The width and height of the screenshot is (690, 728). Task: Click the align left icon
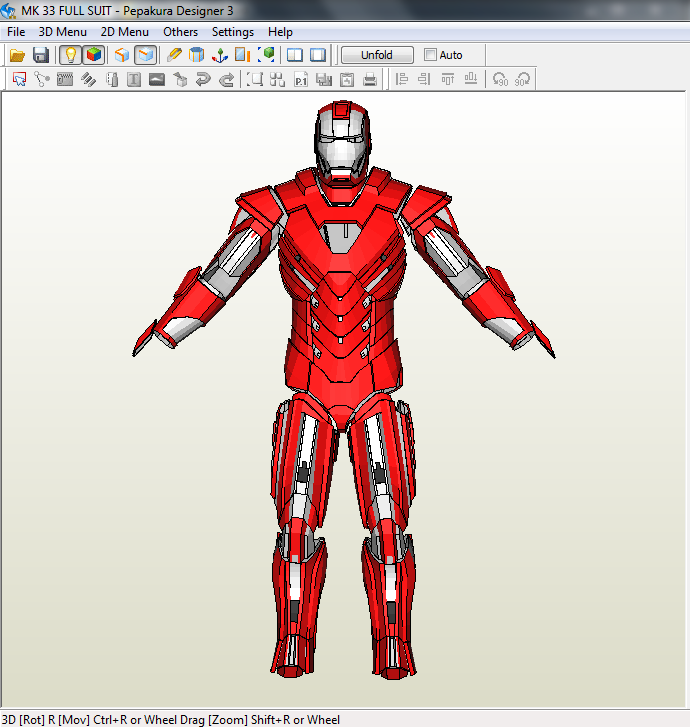tap(402, 79)
